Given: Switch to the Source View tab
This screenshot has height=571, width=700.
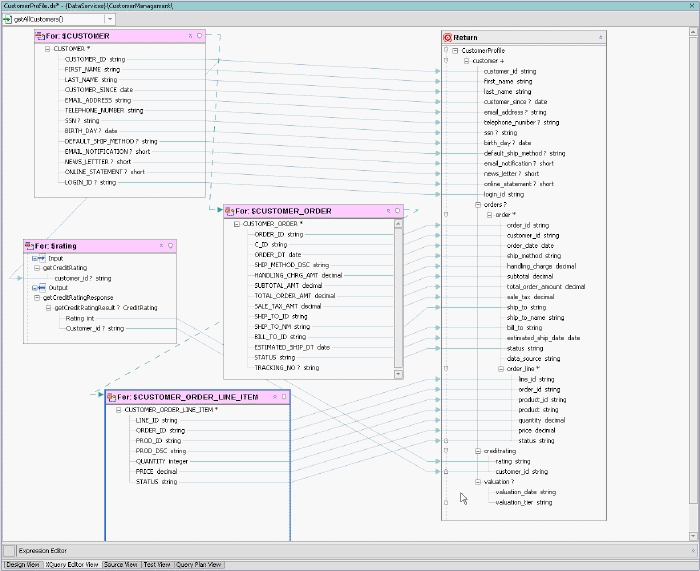Looking at the screenshot, I should click(x=121, y=565).
